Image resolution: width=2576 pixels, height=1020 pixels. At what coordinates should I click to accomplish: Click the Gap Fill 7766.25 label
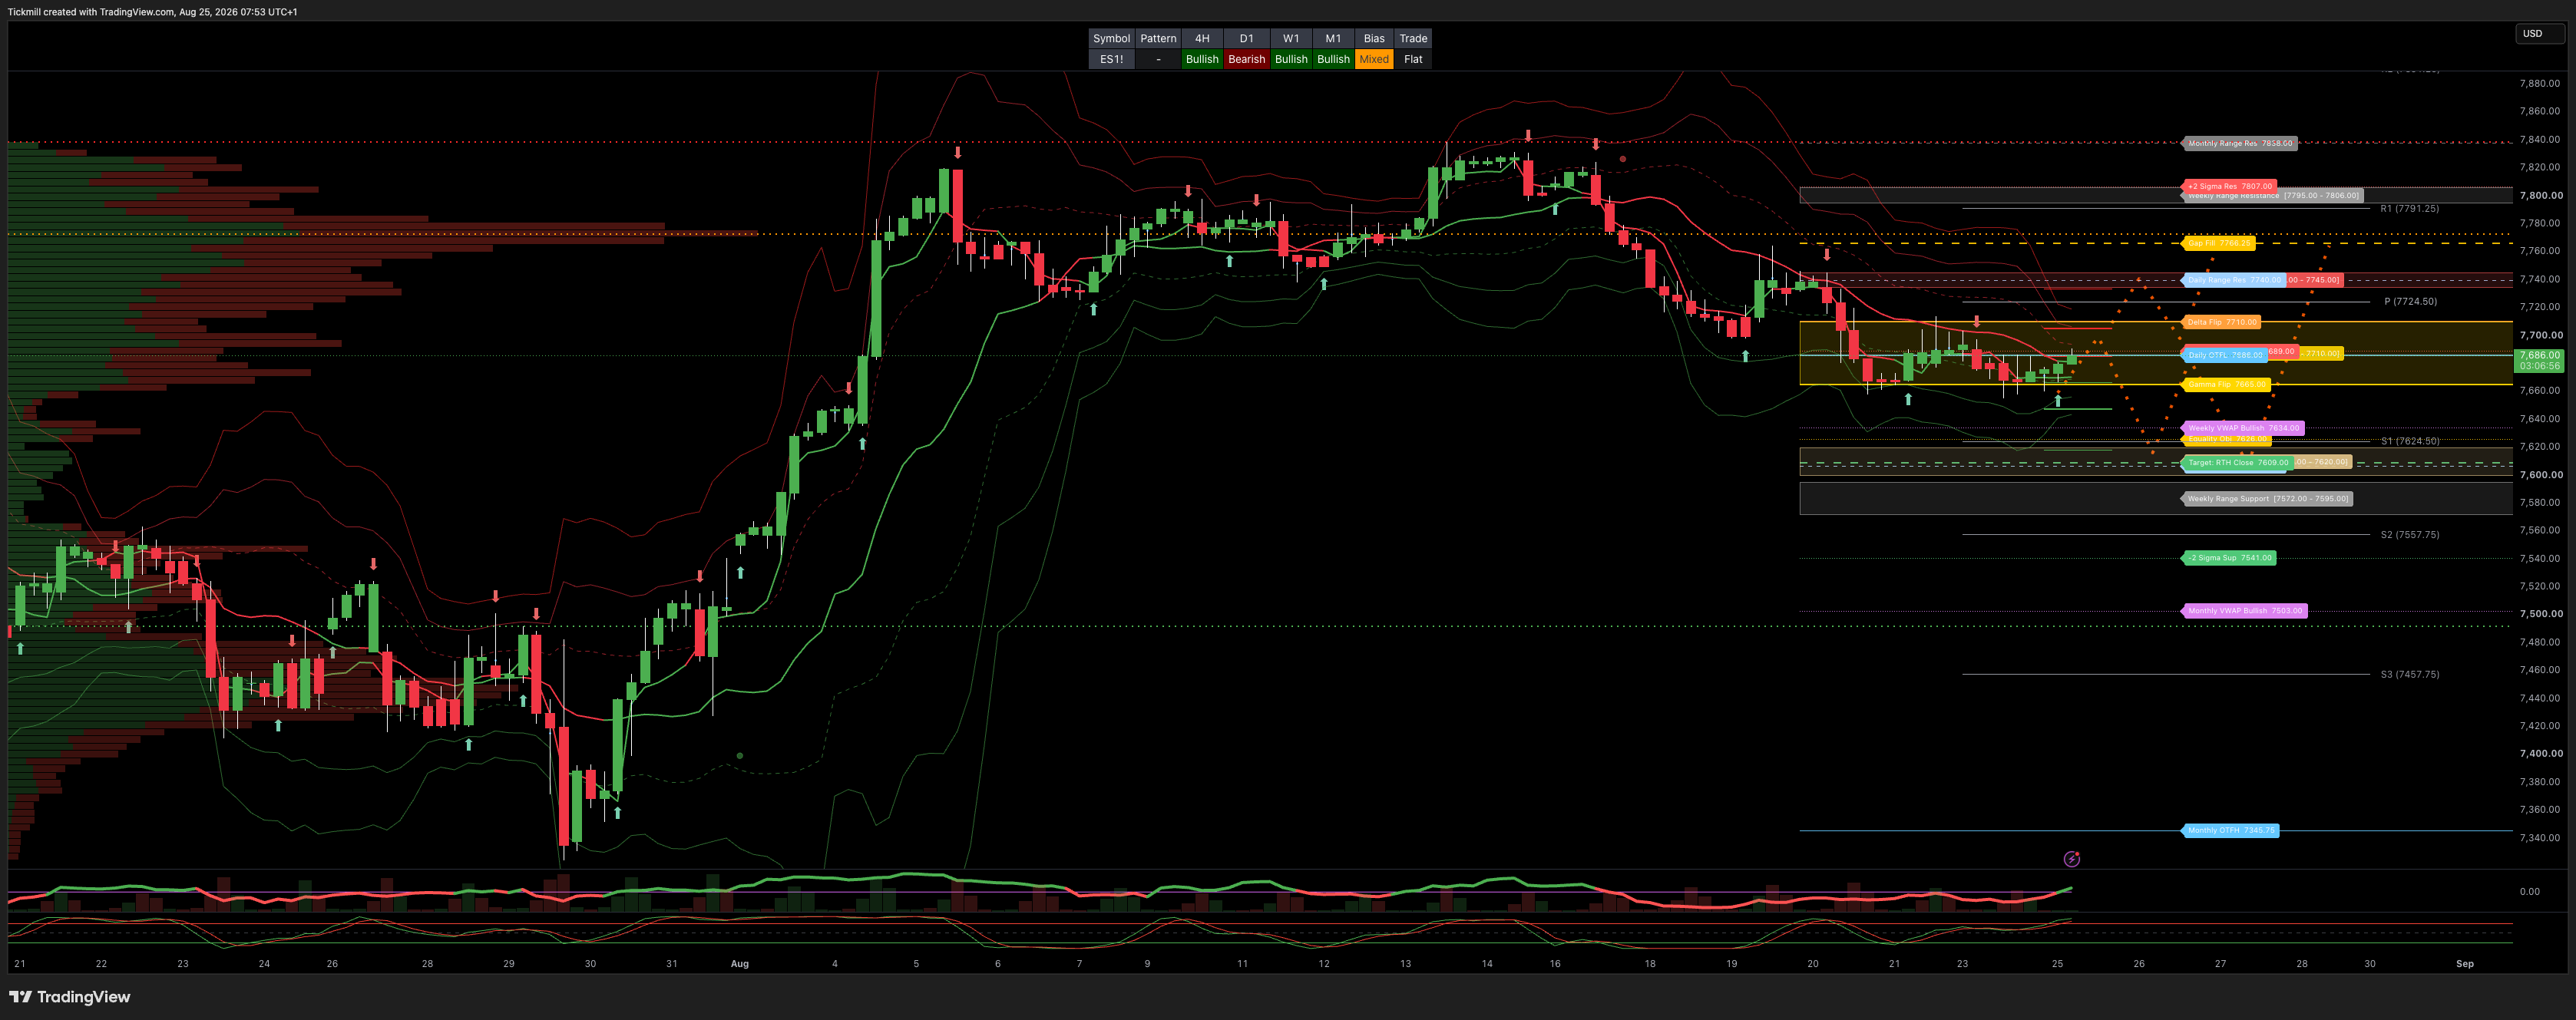[x=2218, y=243]
